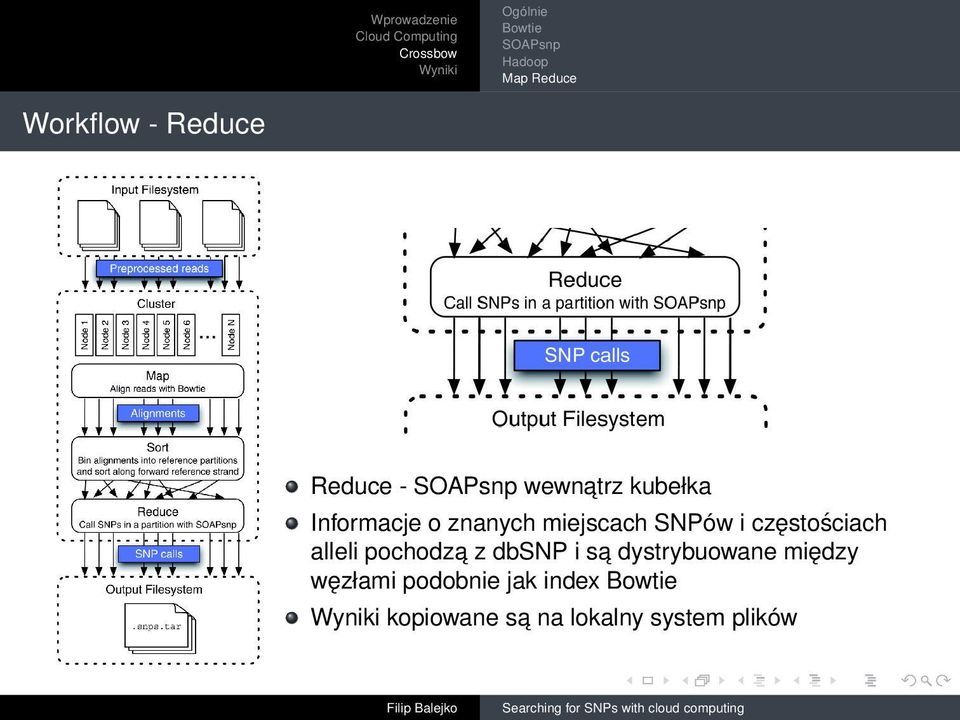
Task: Click footer title Searching for SNPs with cloud computing
Action: pyautogui.click(x=623, y=708)
